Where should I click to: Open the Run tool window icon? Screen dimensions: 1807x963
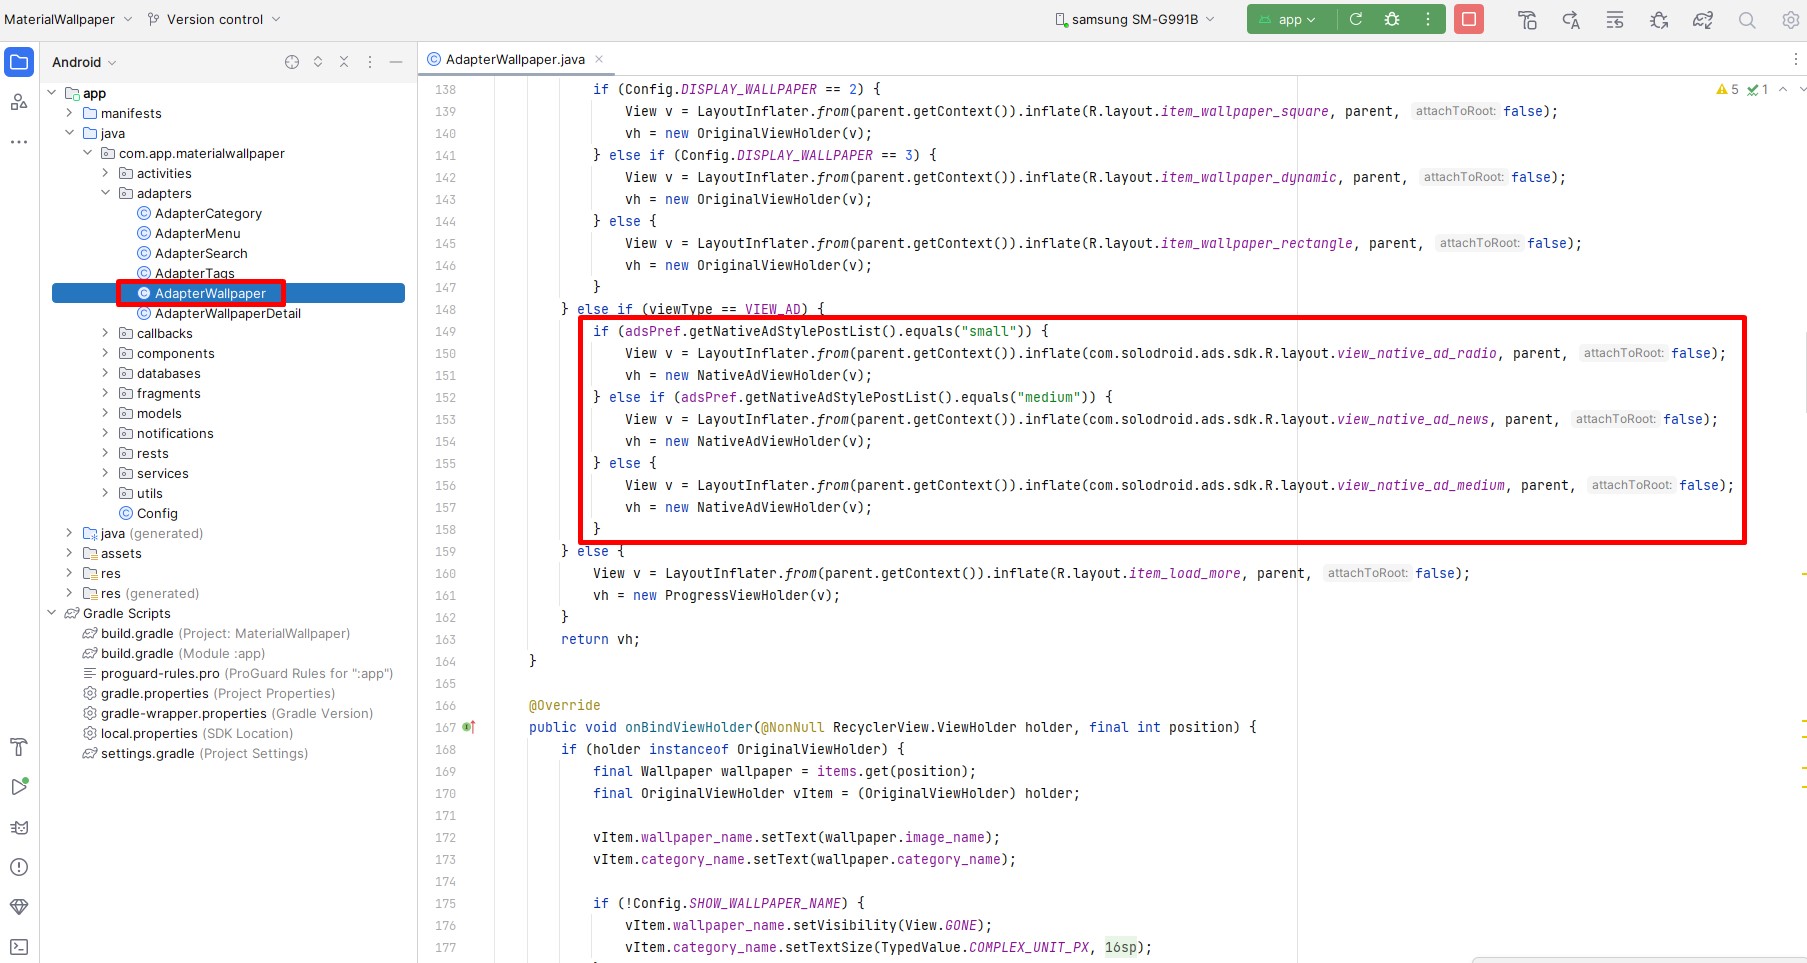click(19, 787)
